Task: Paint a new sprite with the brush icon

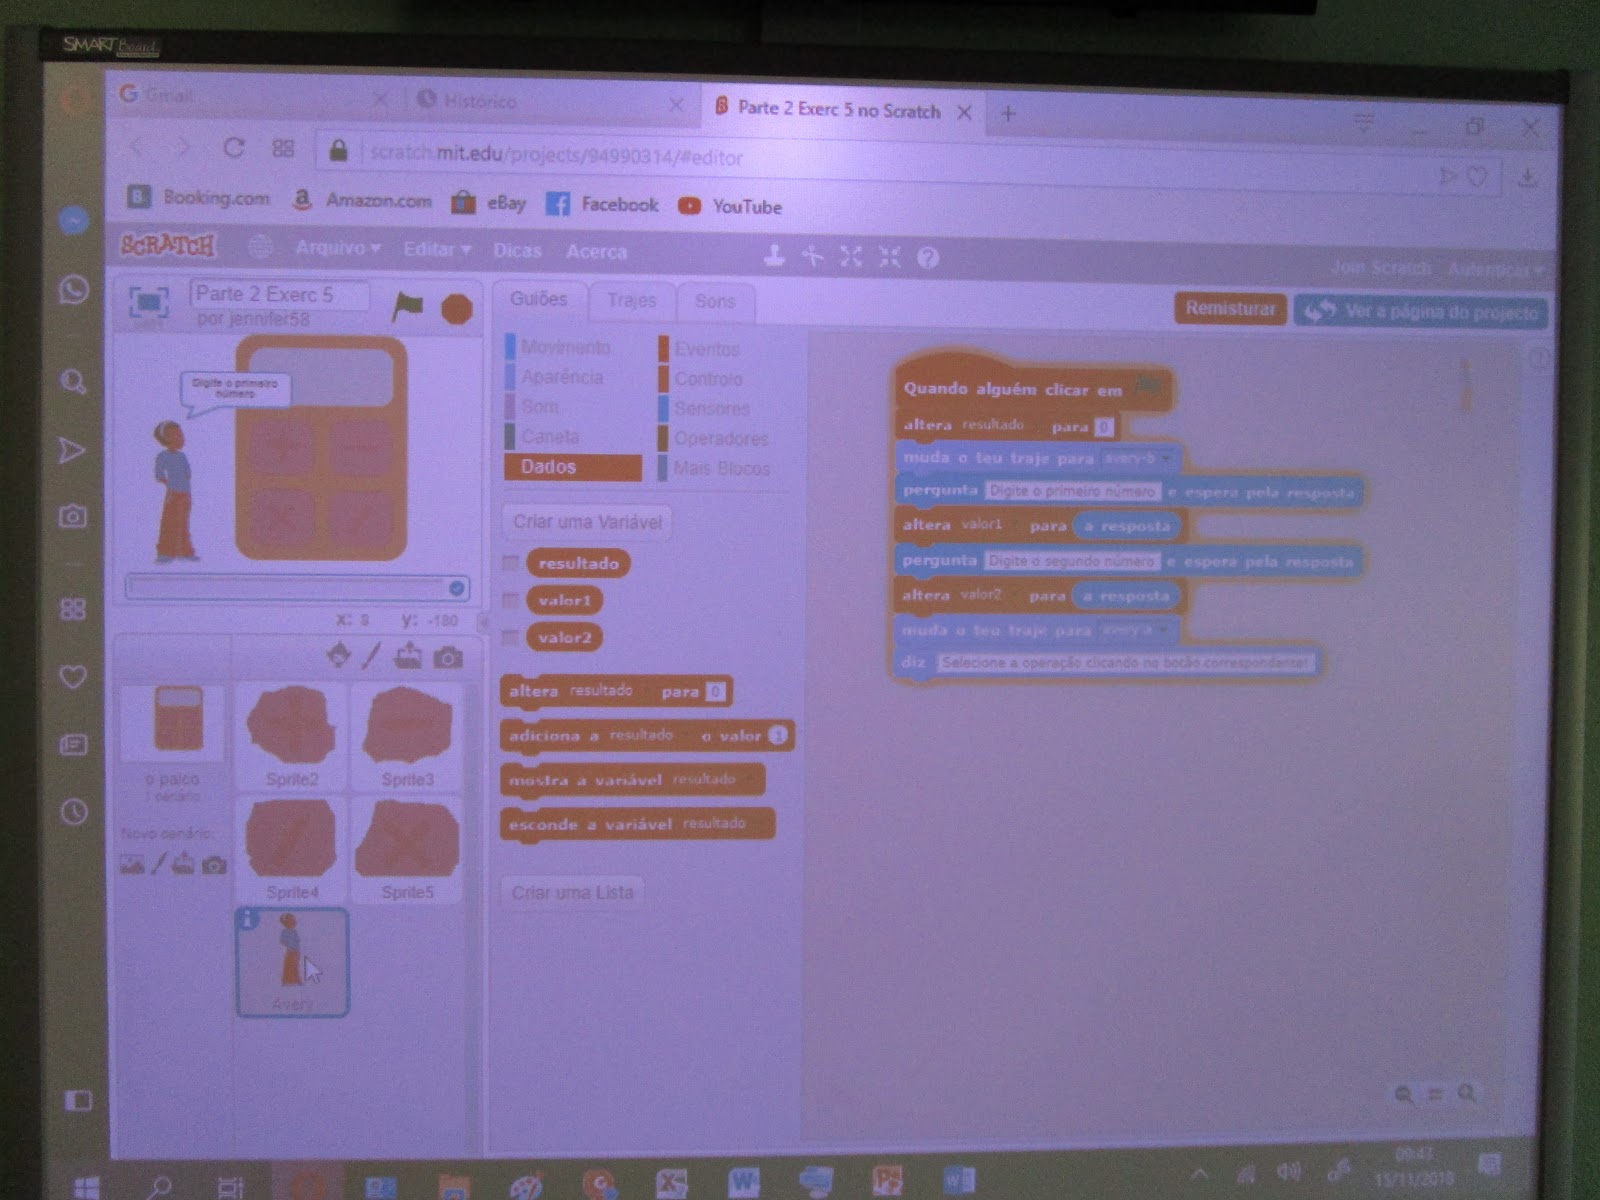Action: click(372, 655)
